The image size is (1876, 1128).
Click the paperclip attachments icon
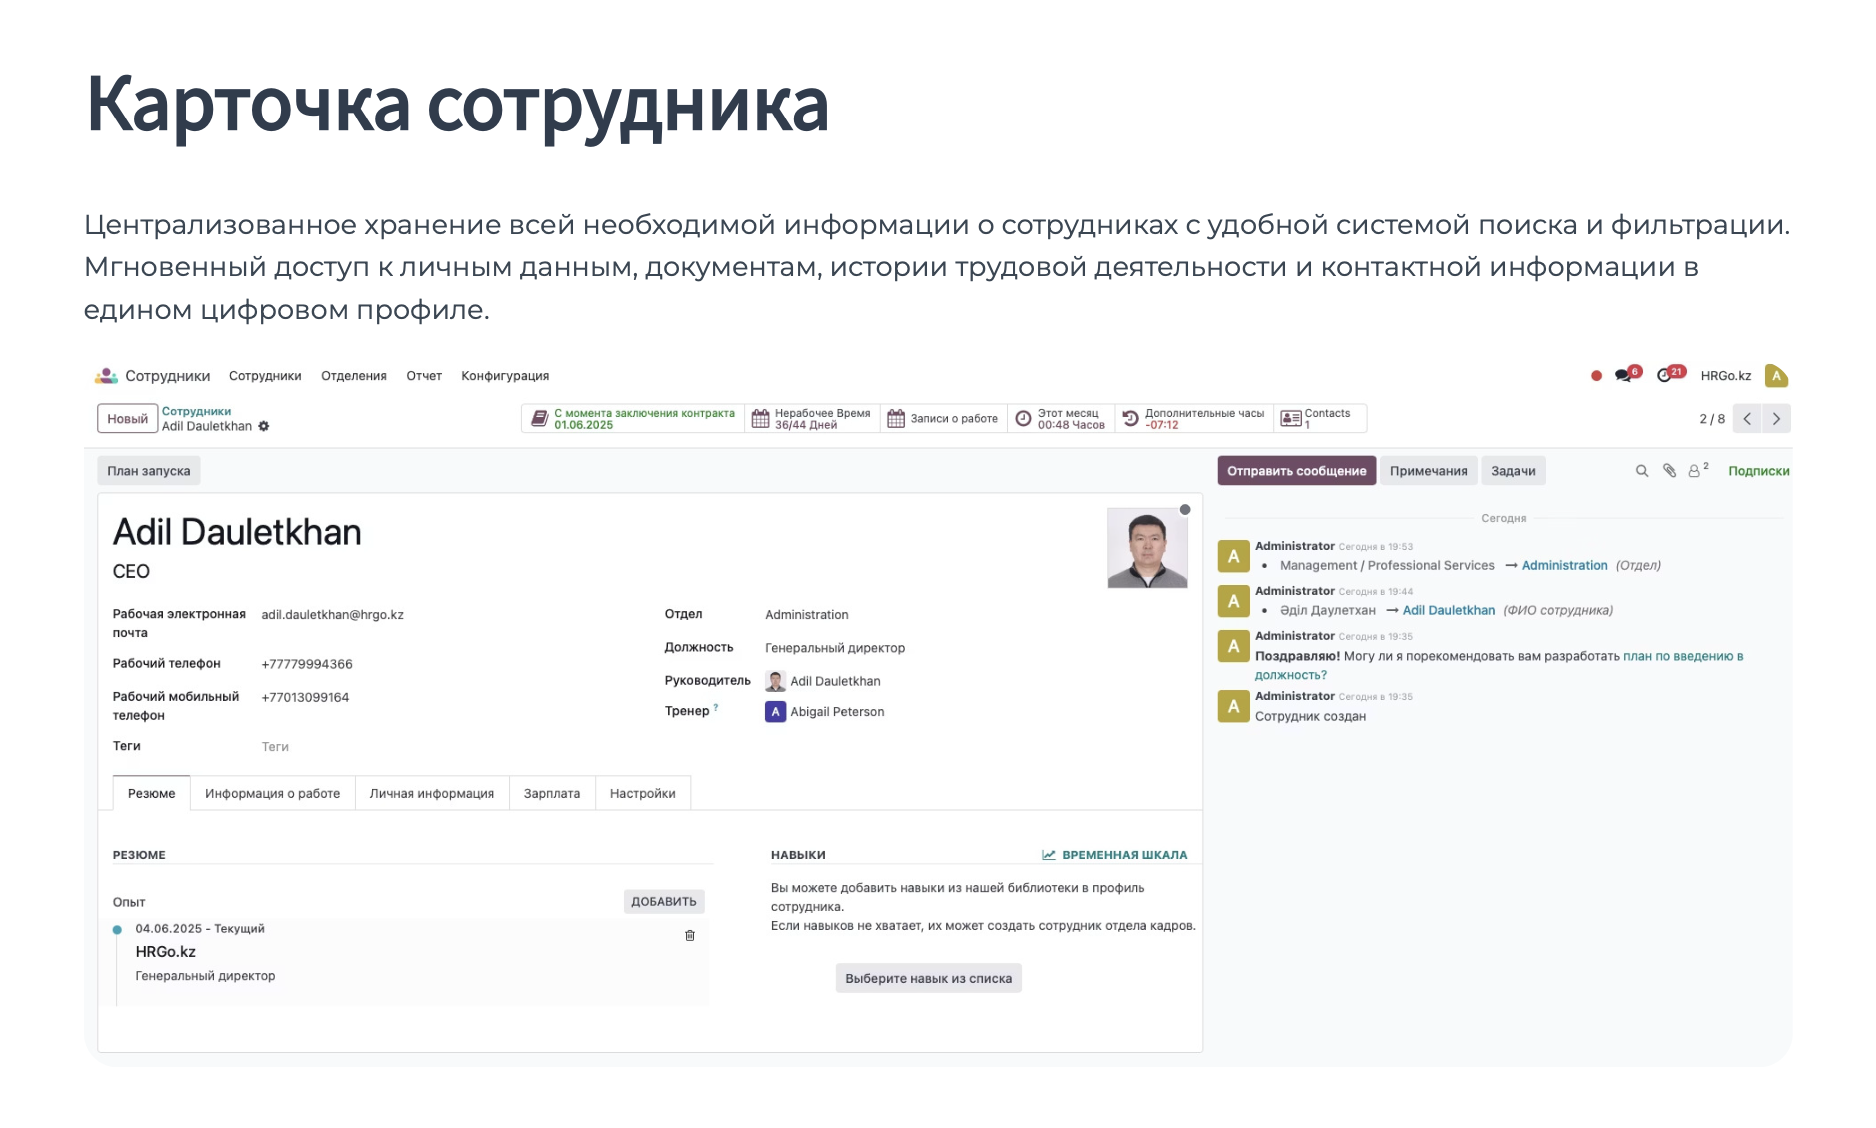pyautogui.click(x=1669, y=471)
